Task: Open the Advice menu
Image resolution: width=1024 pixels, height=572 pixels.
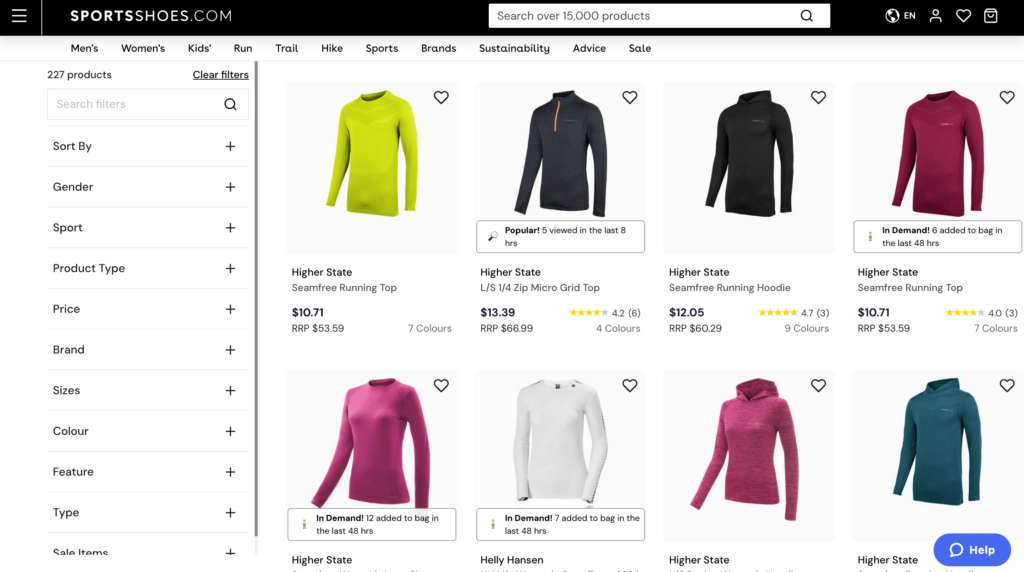Action: 589,48
